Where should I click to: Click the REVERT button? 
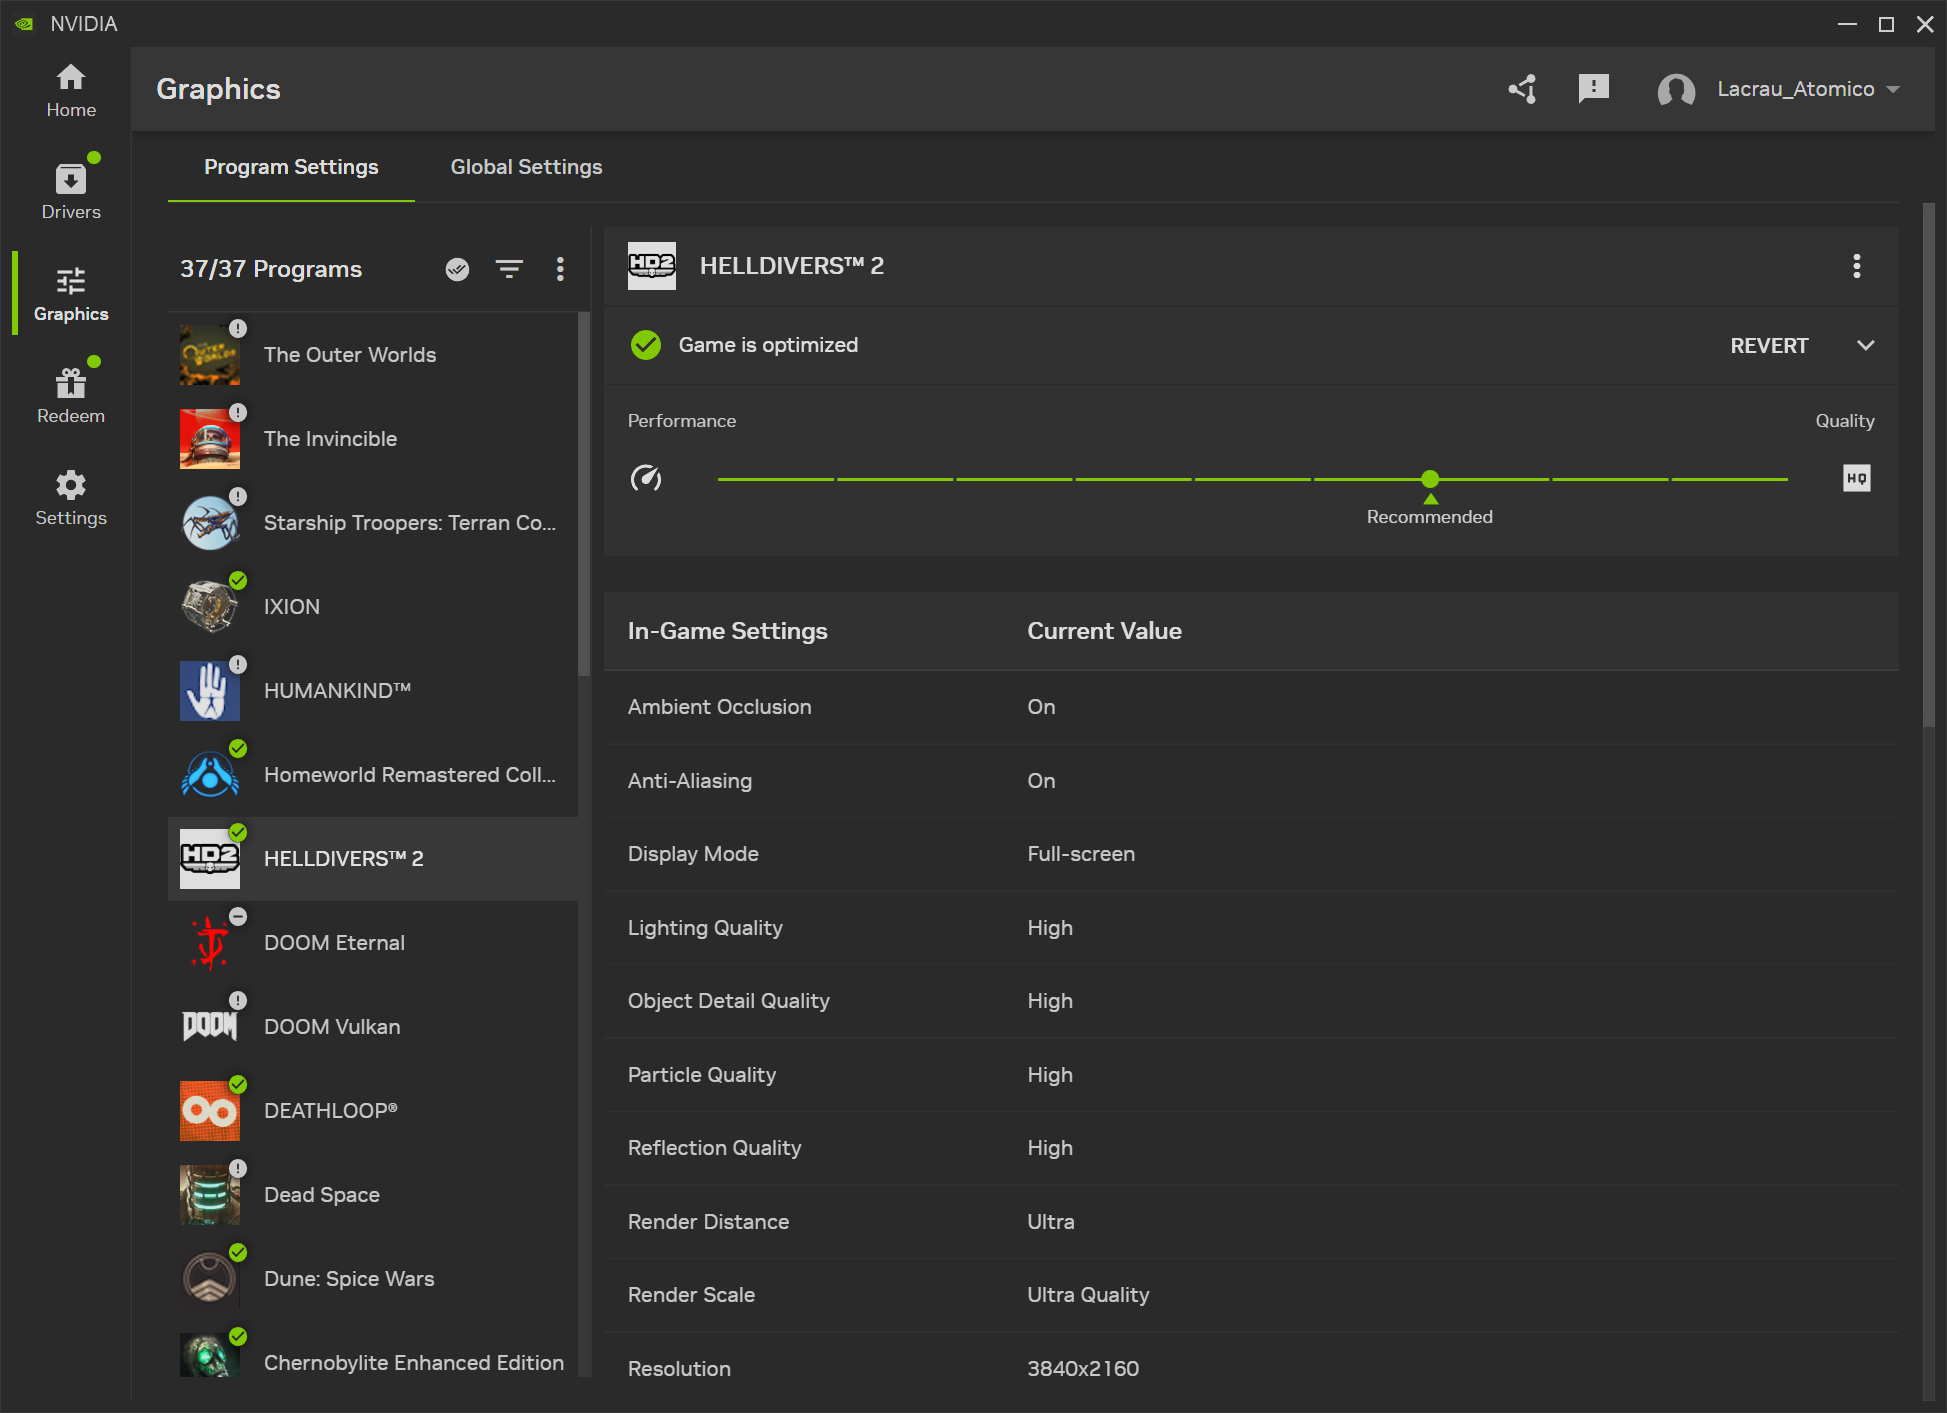1769,346
